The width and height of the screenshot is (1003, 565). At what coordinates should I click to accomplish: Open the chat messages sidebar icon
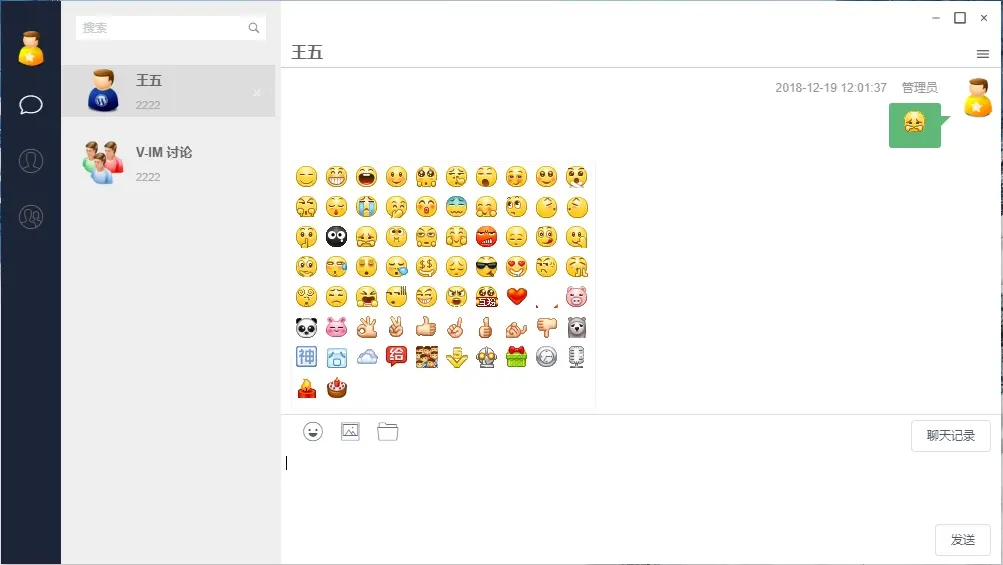point(31,104)
